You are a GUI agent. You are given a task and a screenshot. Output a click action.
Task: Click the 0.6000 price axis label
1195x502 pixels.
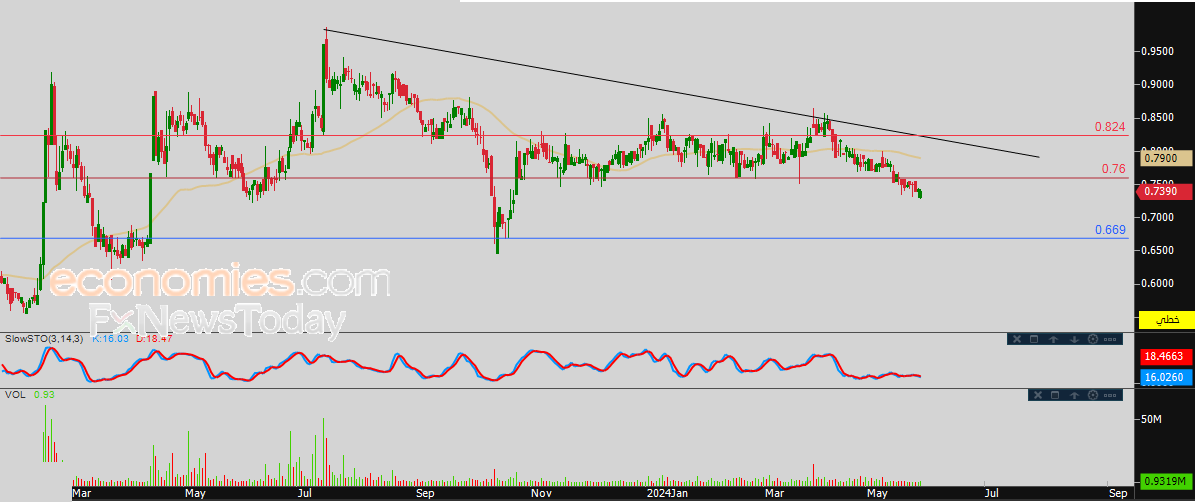(x=1156, y=284)
